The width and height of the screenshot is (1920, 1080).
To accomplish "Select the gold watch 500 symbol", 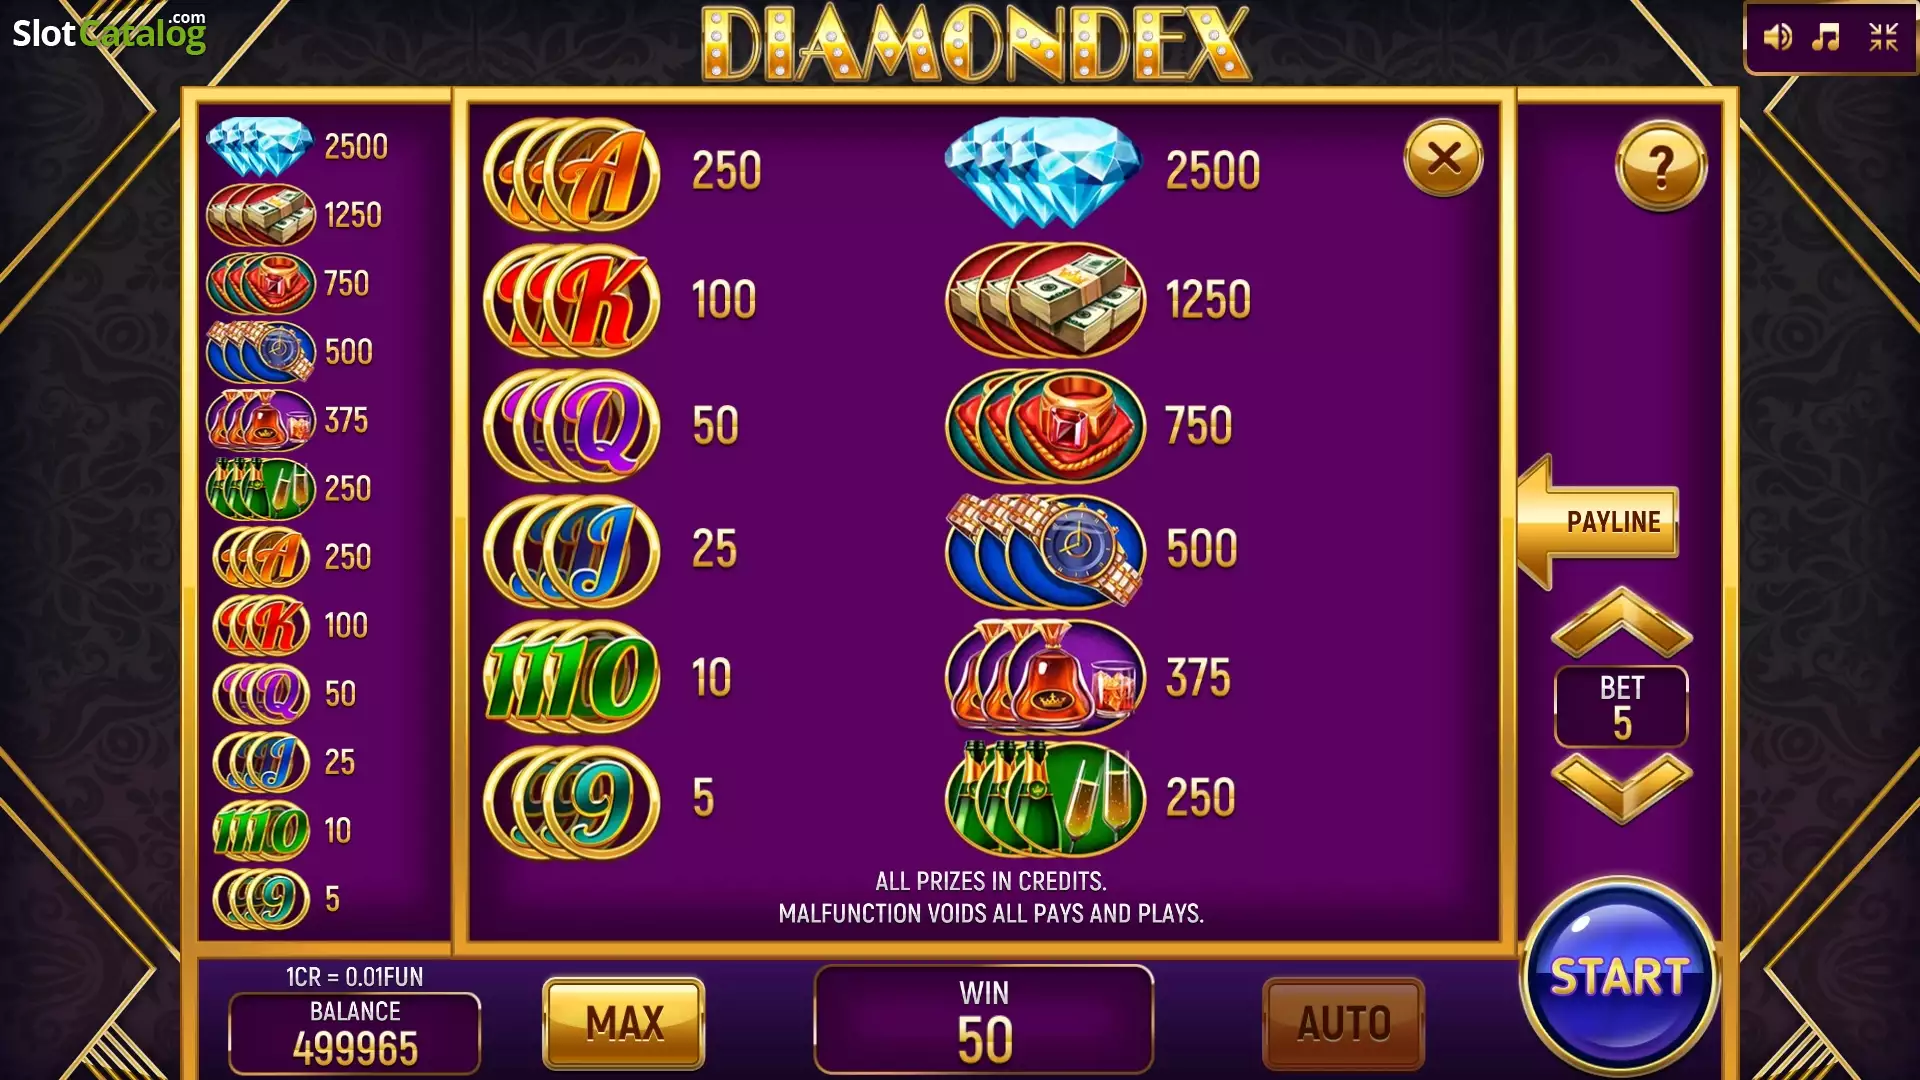I will pyautogui.click(x=1045, y=550).
